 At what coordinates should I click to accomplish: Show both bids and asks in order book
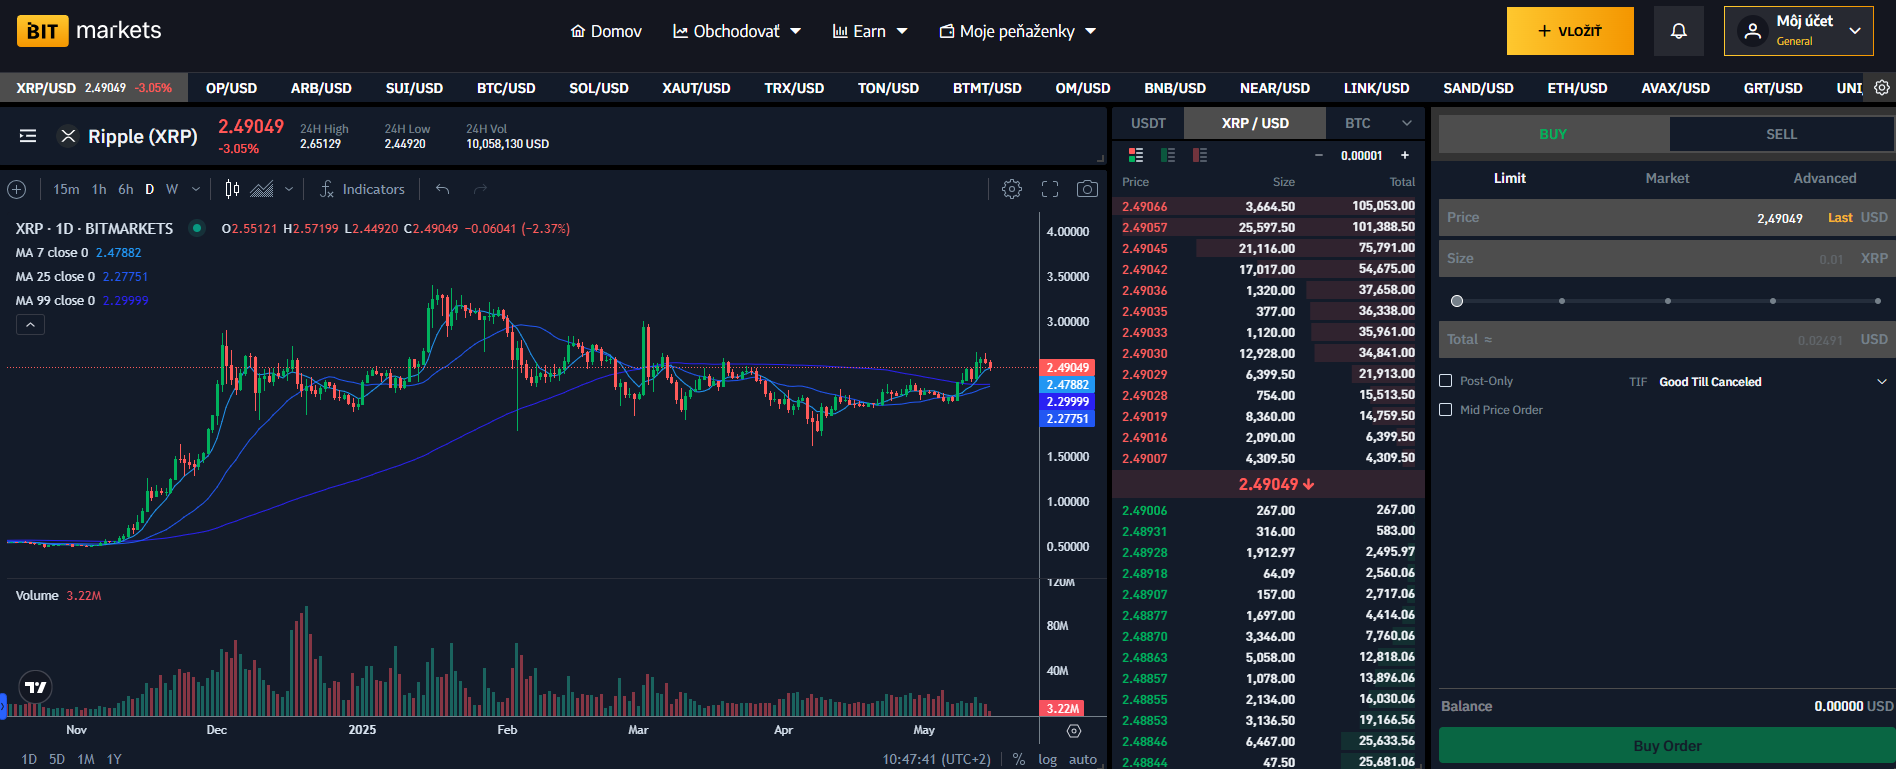click(1136, 155)
